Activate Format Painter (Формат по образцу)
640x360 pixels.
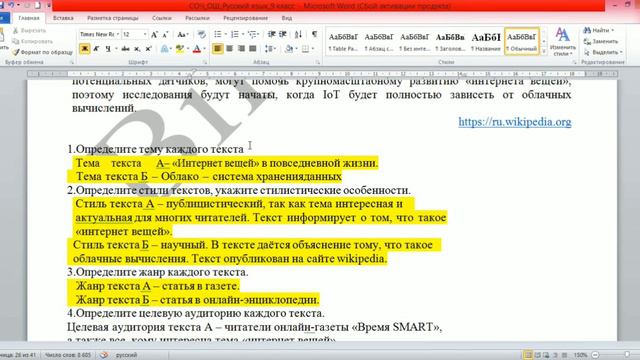[42, 52]
